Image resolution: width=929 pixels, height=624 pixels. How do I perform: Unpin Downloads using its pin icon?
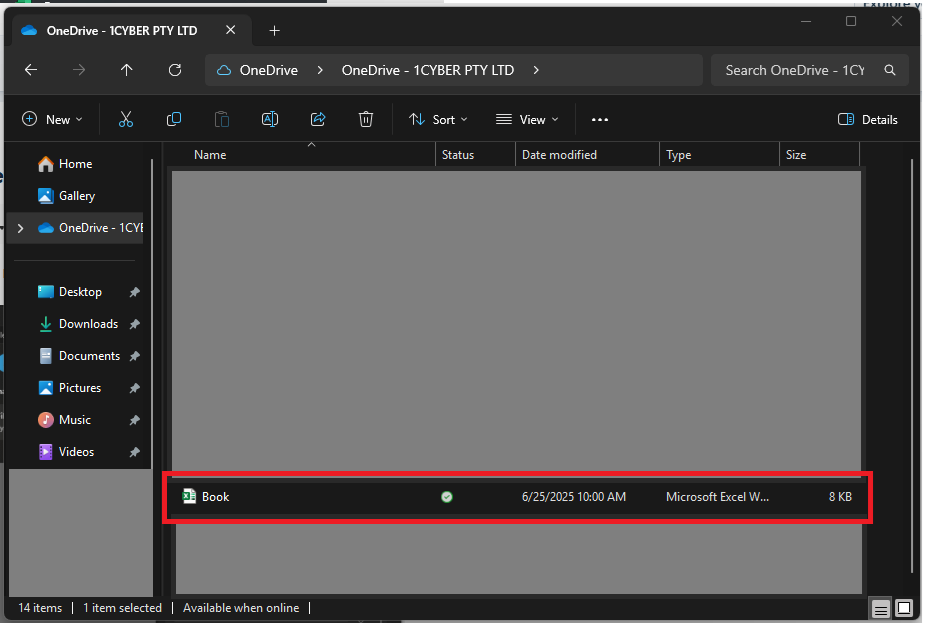point(134,324)
